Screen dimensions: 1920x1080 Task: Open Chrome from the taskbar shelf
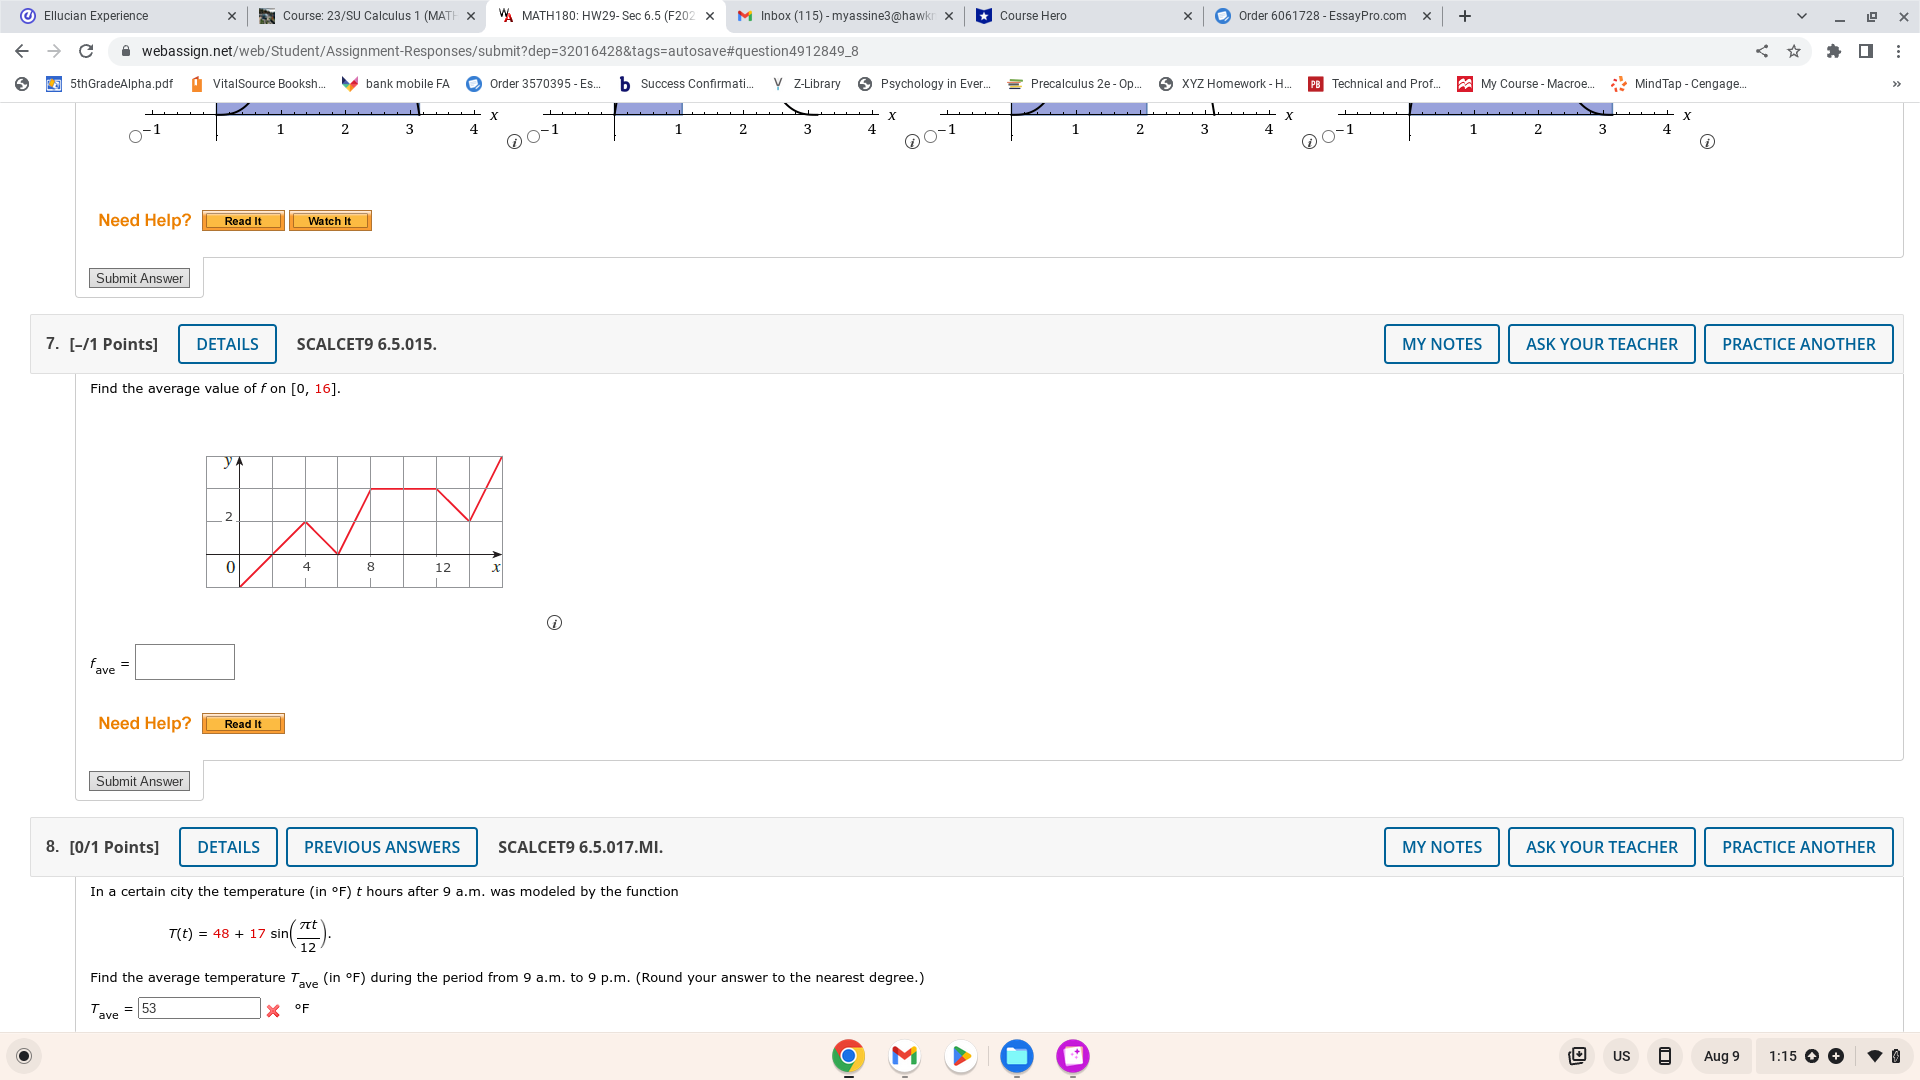848,1056
